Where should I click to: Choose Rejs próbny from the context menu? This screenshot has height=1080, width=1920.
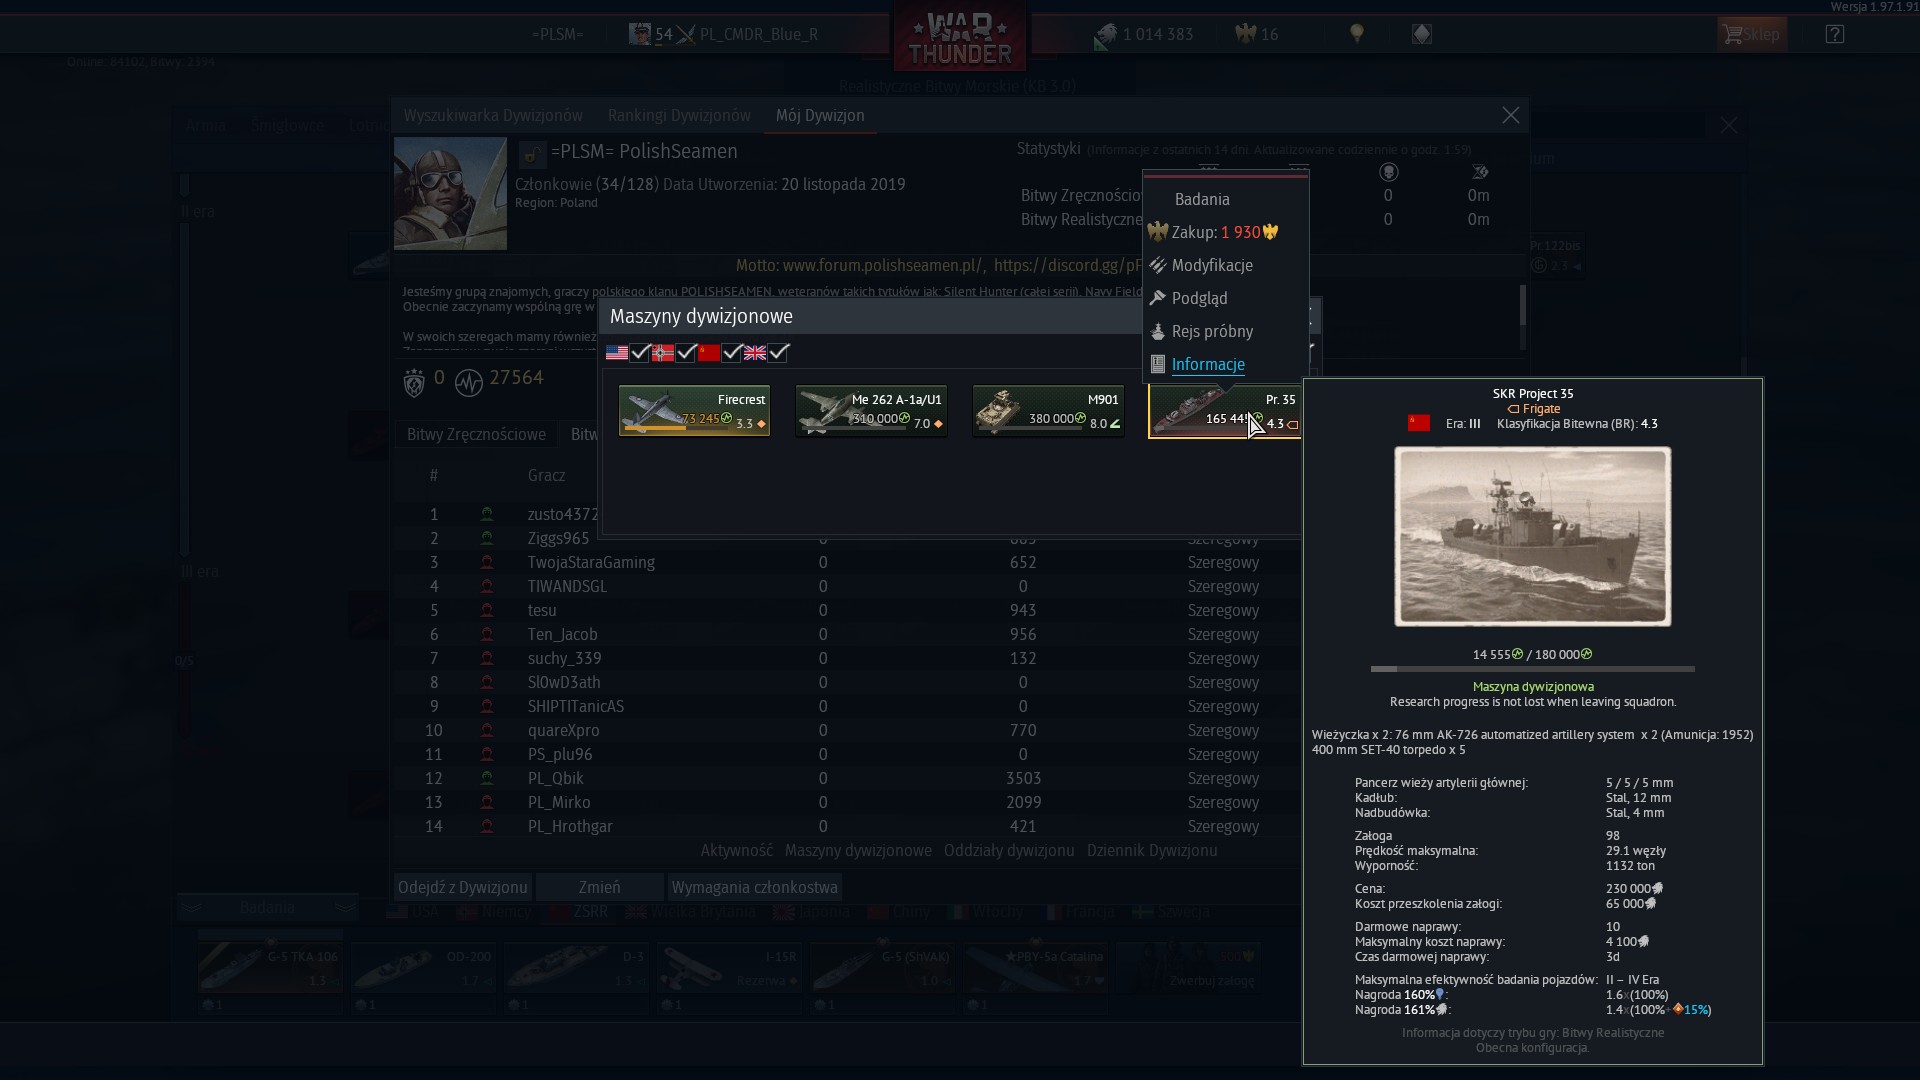[x=1211, y=332]
